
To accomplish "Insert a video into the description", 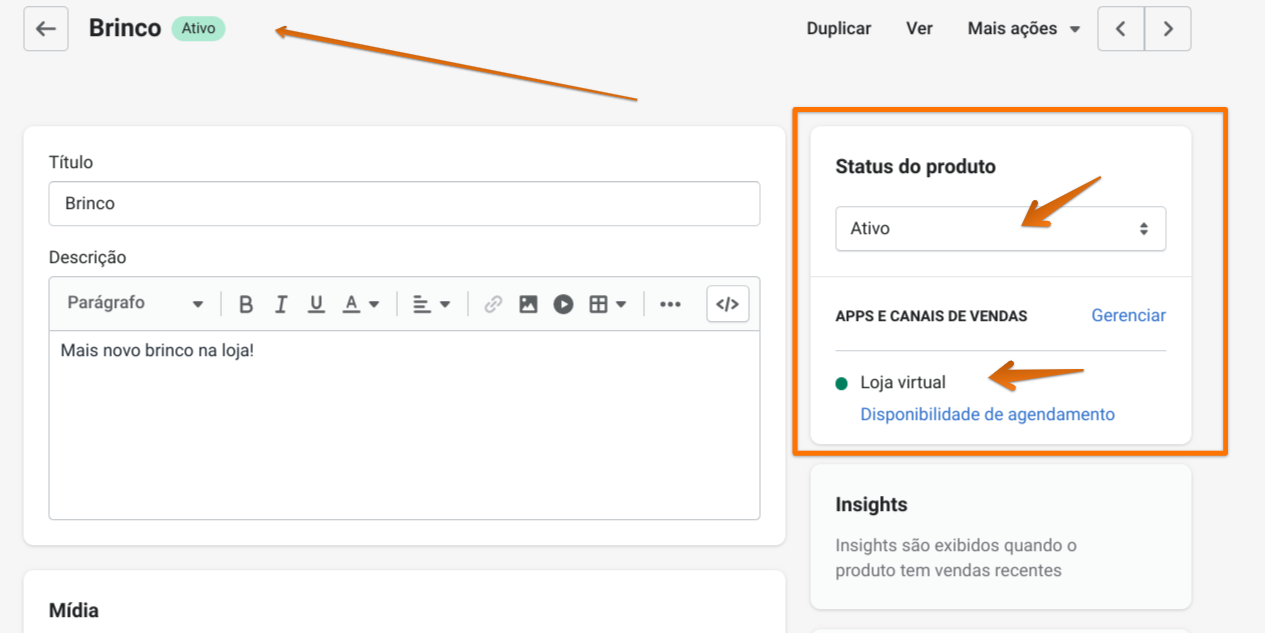I will tap(563, 304).
